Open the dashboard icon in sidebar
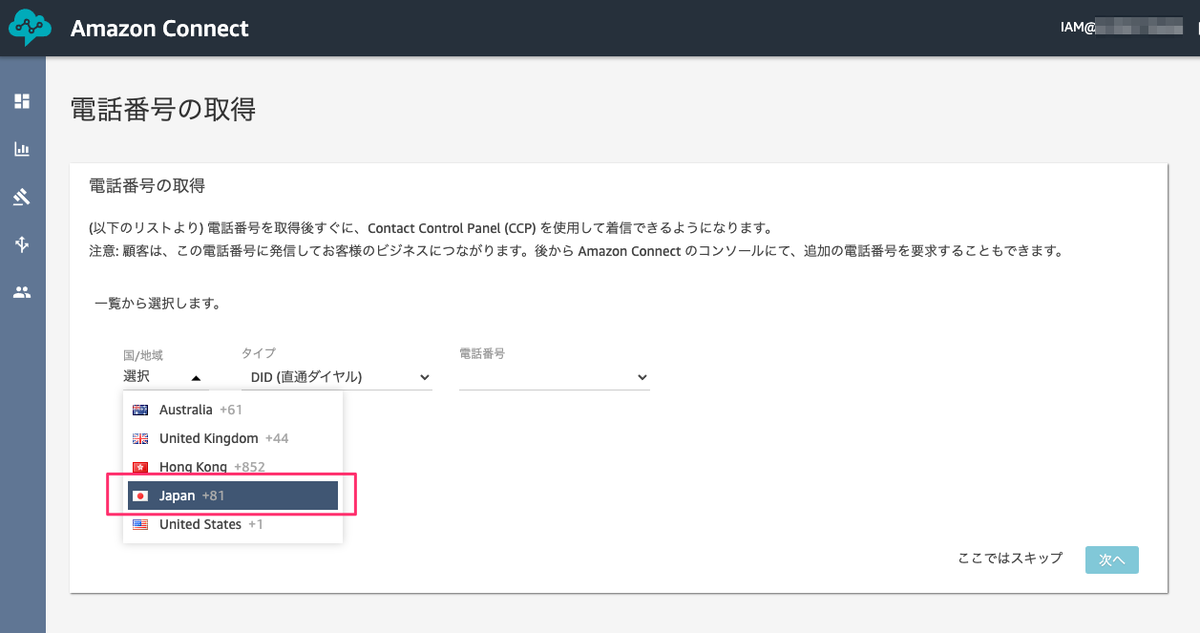 22,101
